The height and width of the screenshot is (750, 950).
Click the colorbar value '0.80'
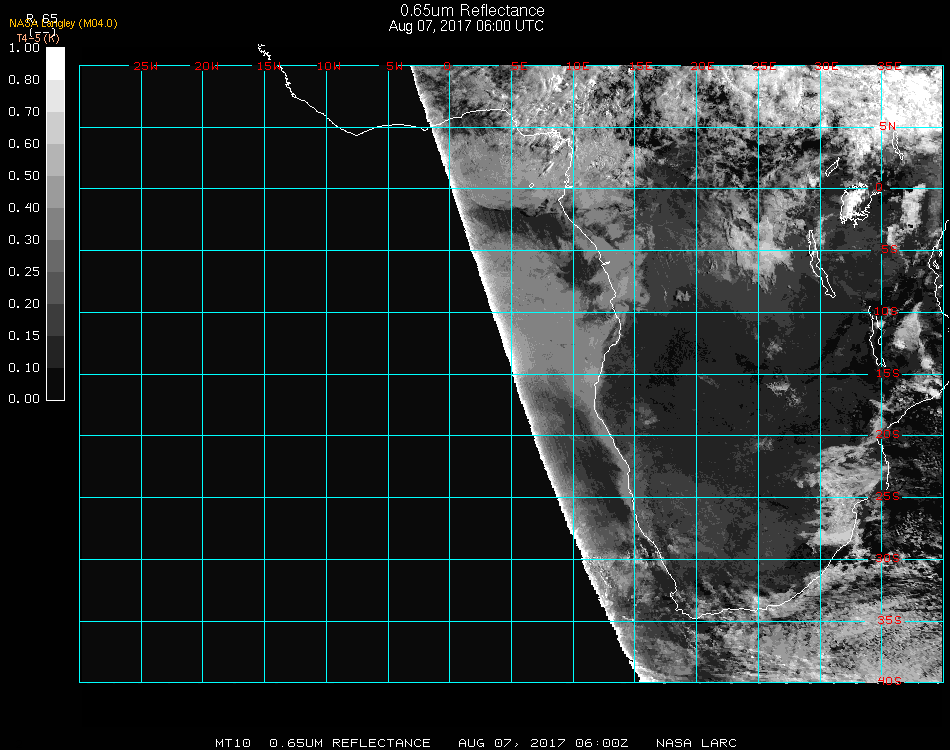tap(24, 79)
